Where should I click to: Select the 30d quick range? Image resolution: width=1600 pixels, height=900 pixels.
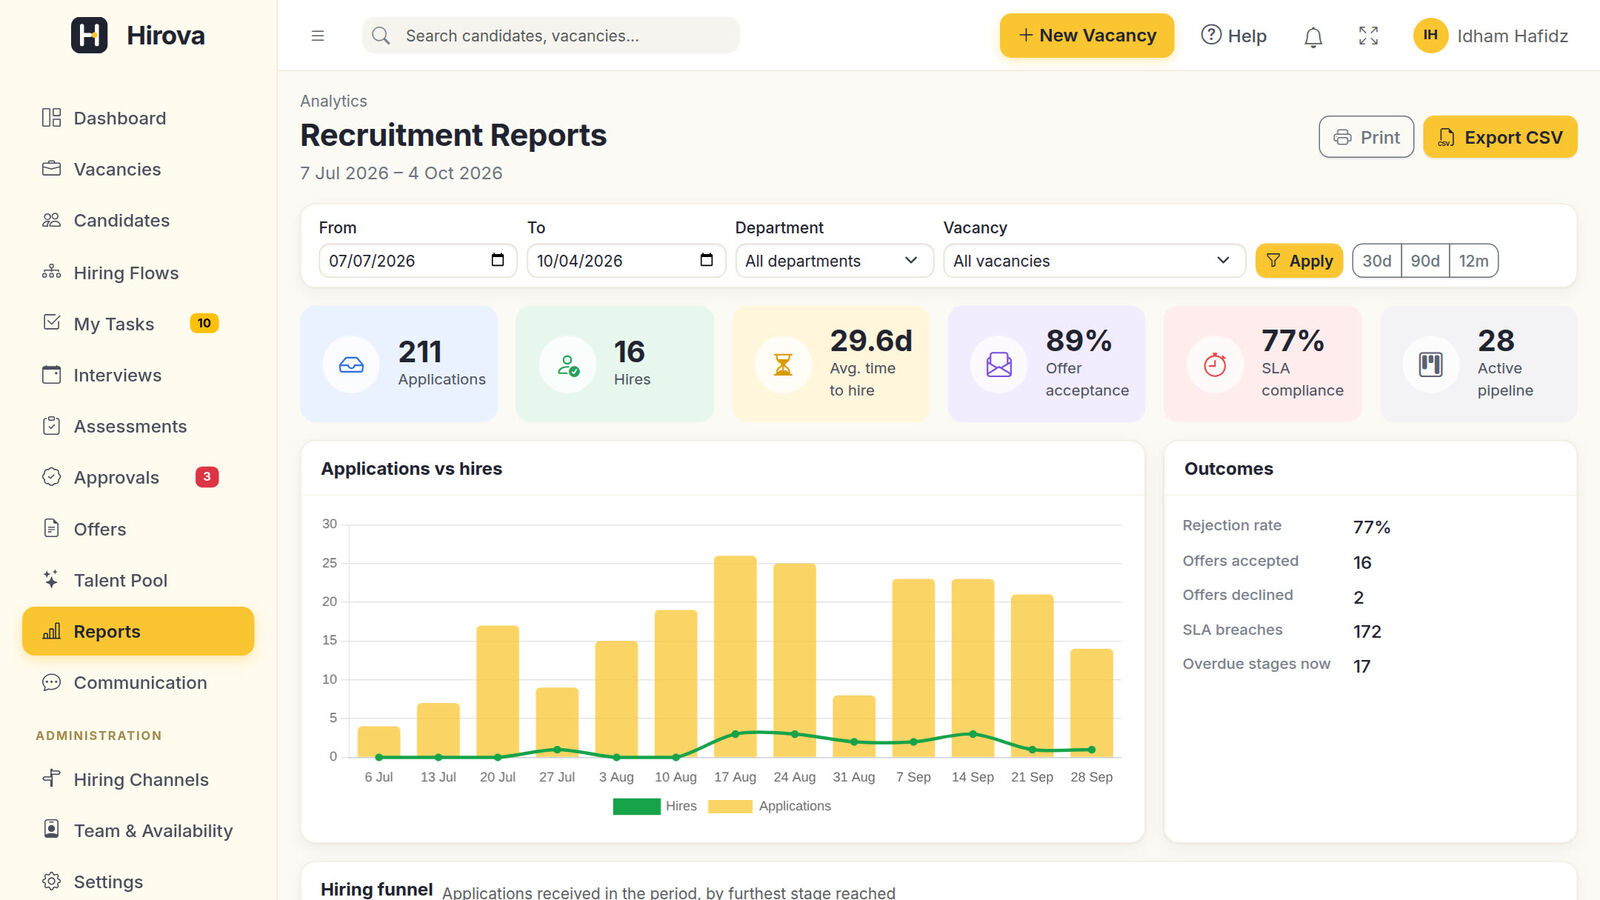click(1377, 260)
